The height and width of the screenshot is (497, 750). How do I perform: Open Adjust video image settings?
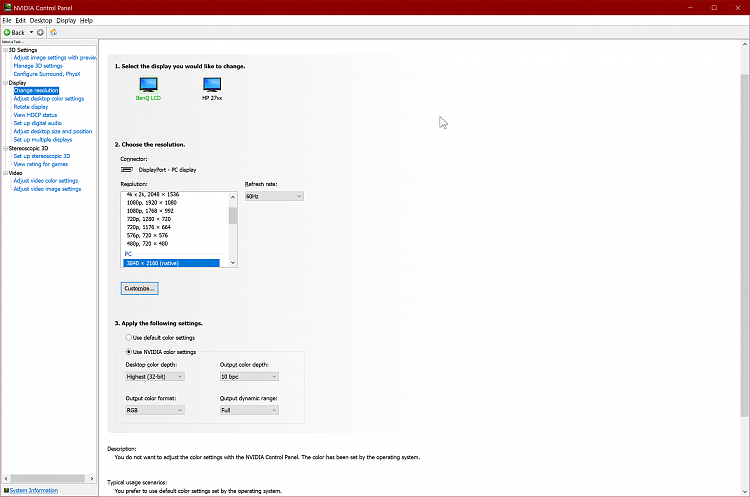(47, 188)
